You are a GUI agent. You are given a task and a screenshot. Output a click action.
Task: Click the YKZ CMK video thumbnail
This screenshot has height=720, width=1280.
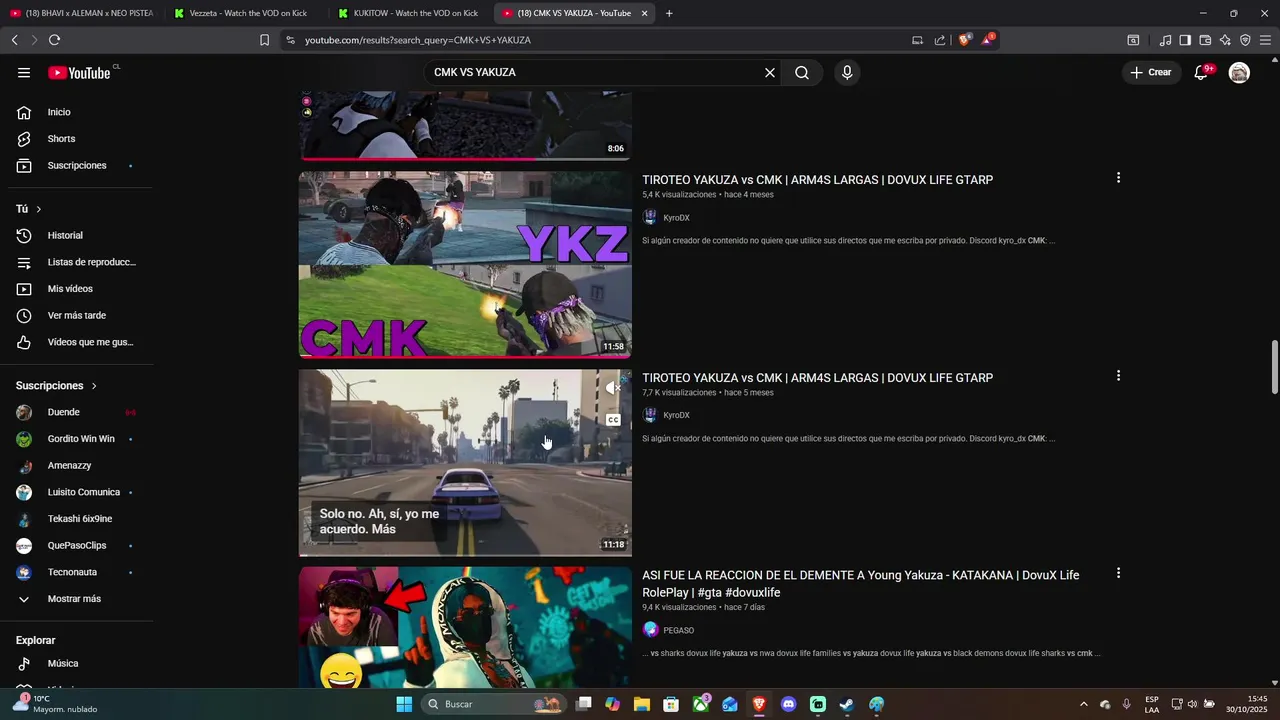[465, 264]
